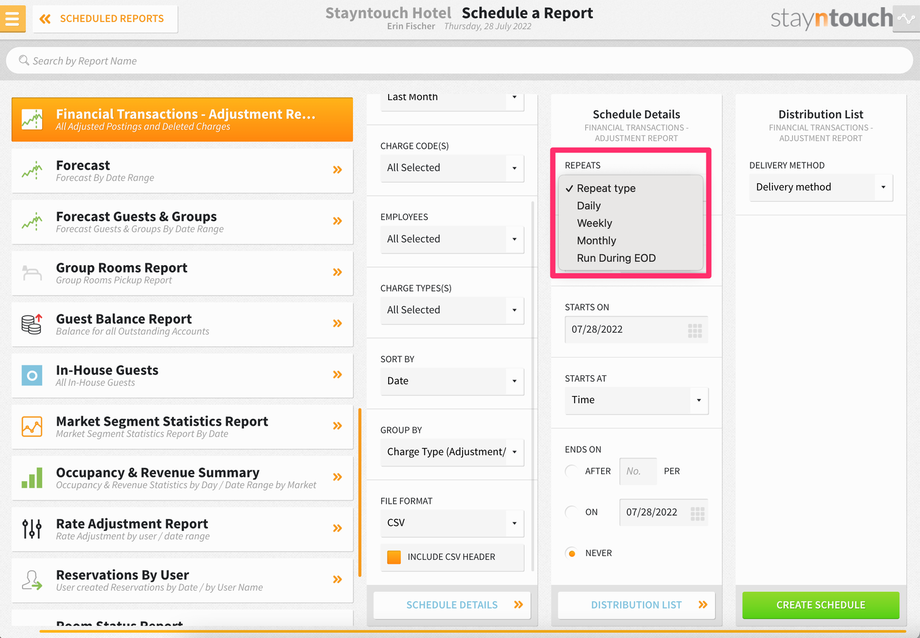Click arrow on Group Rooms Report row
The width and height of the screenshot is (920, 638).
click(337, 272)
